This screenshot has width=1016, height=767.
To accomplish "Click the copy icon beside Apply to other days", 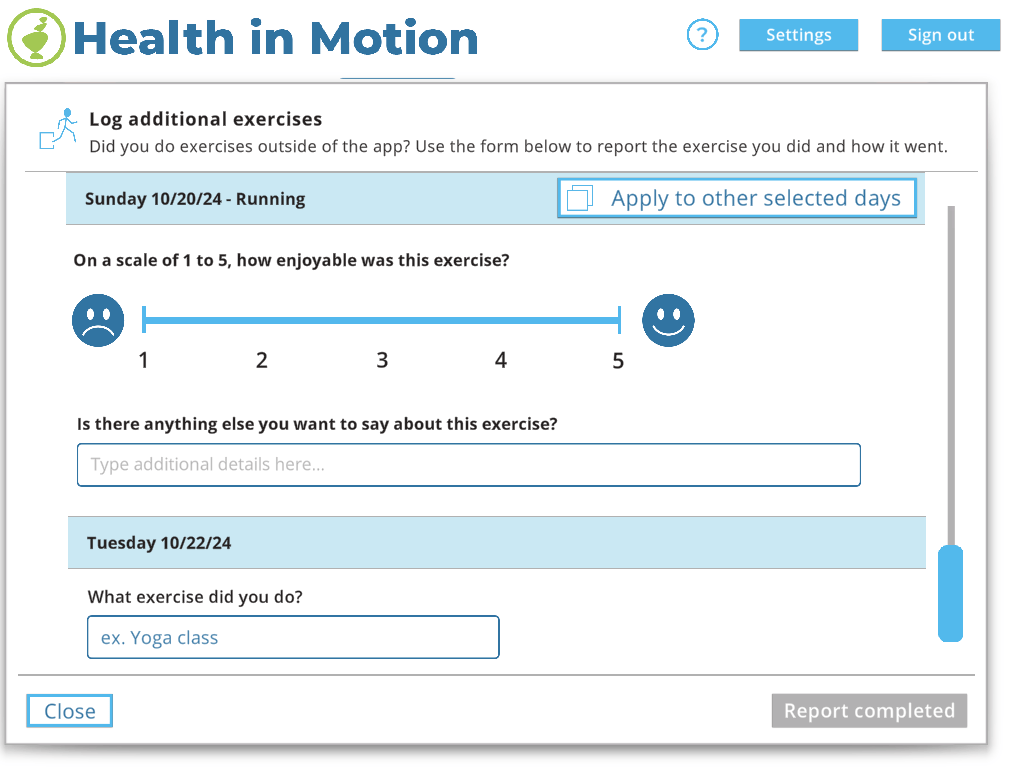I will [x=580, y=198].
